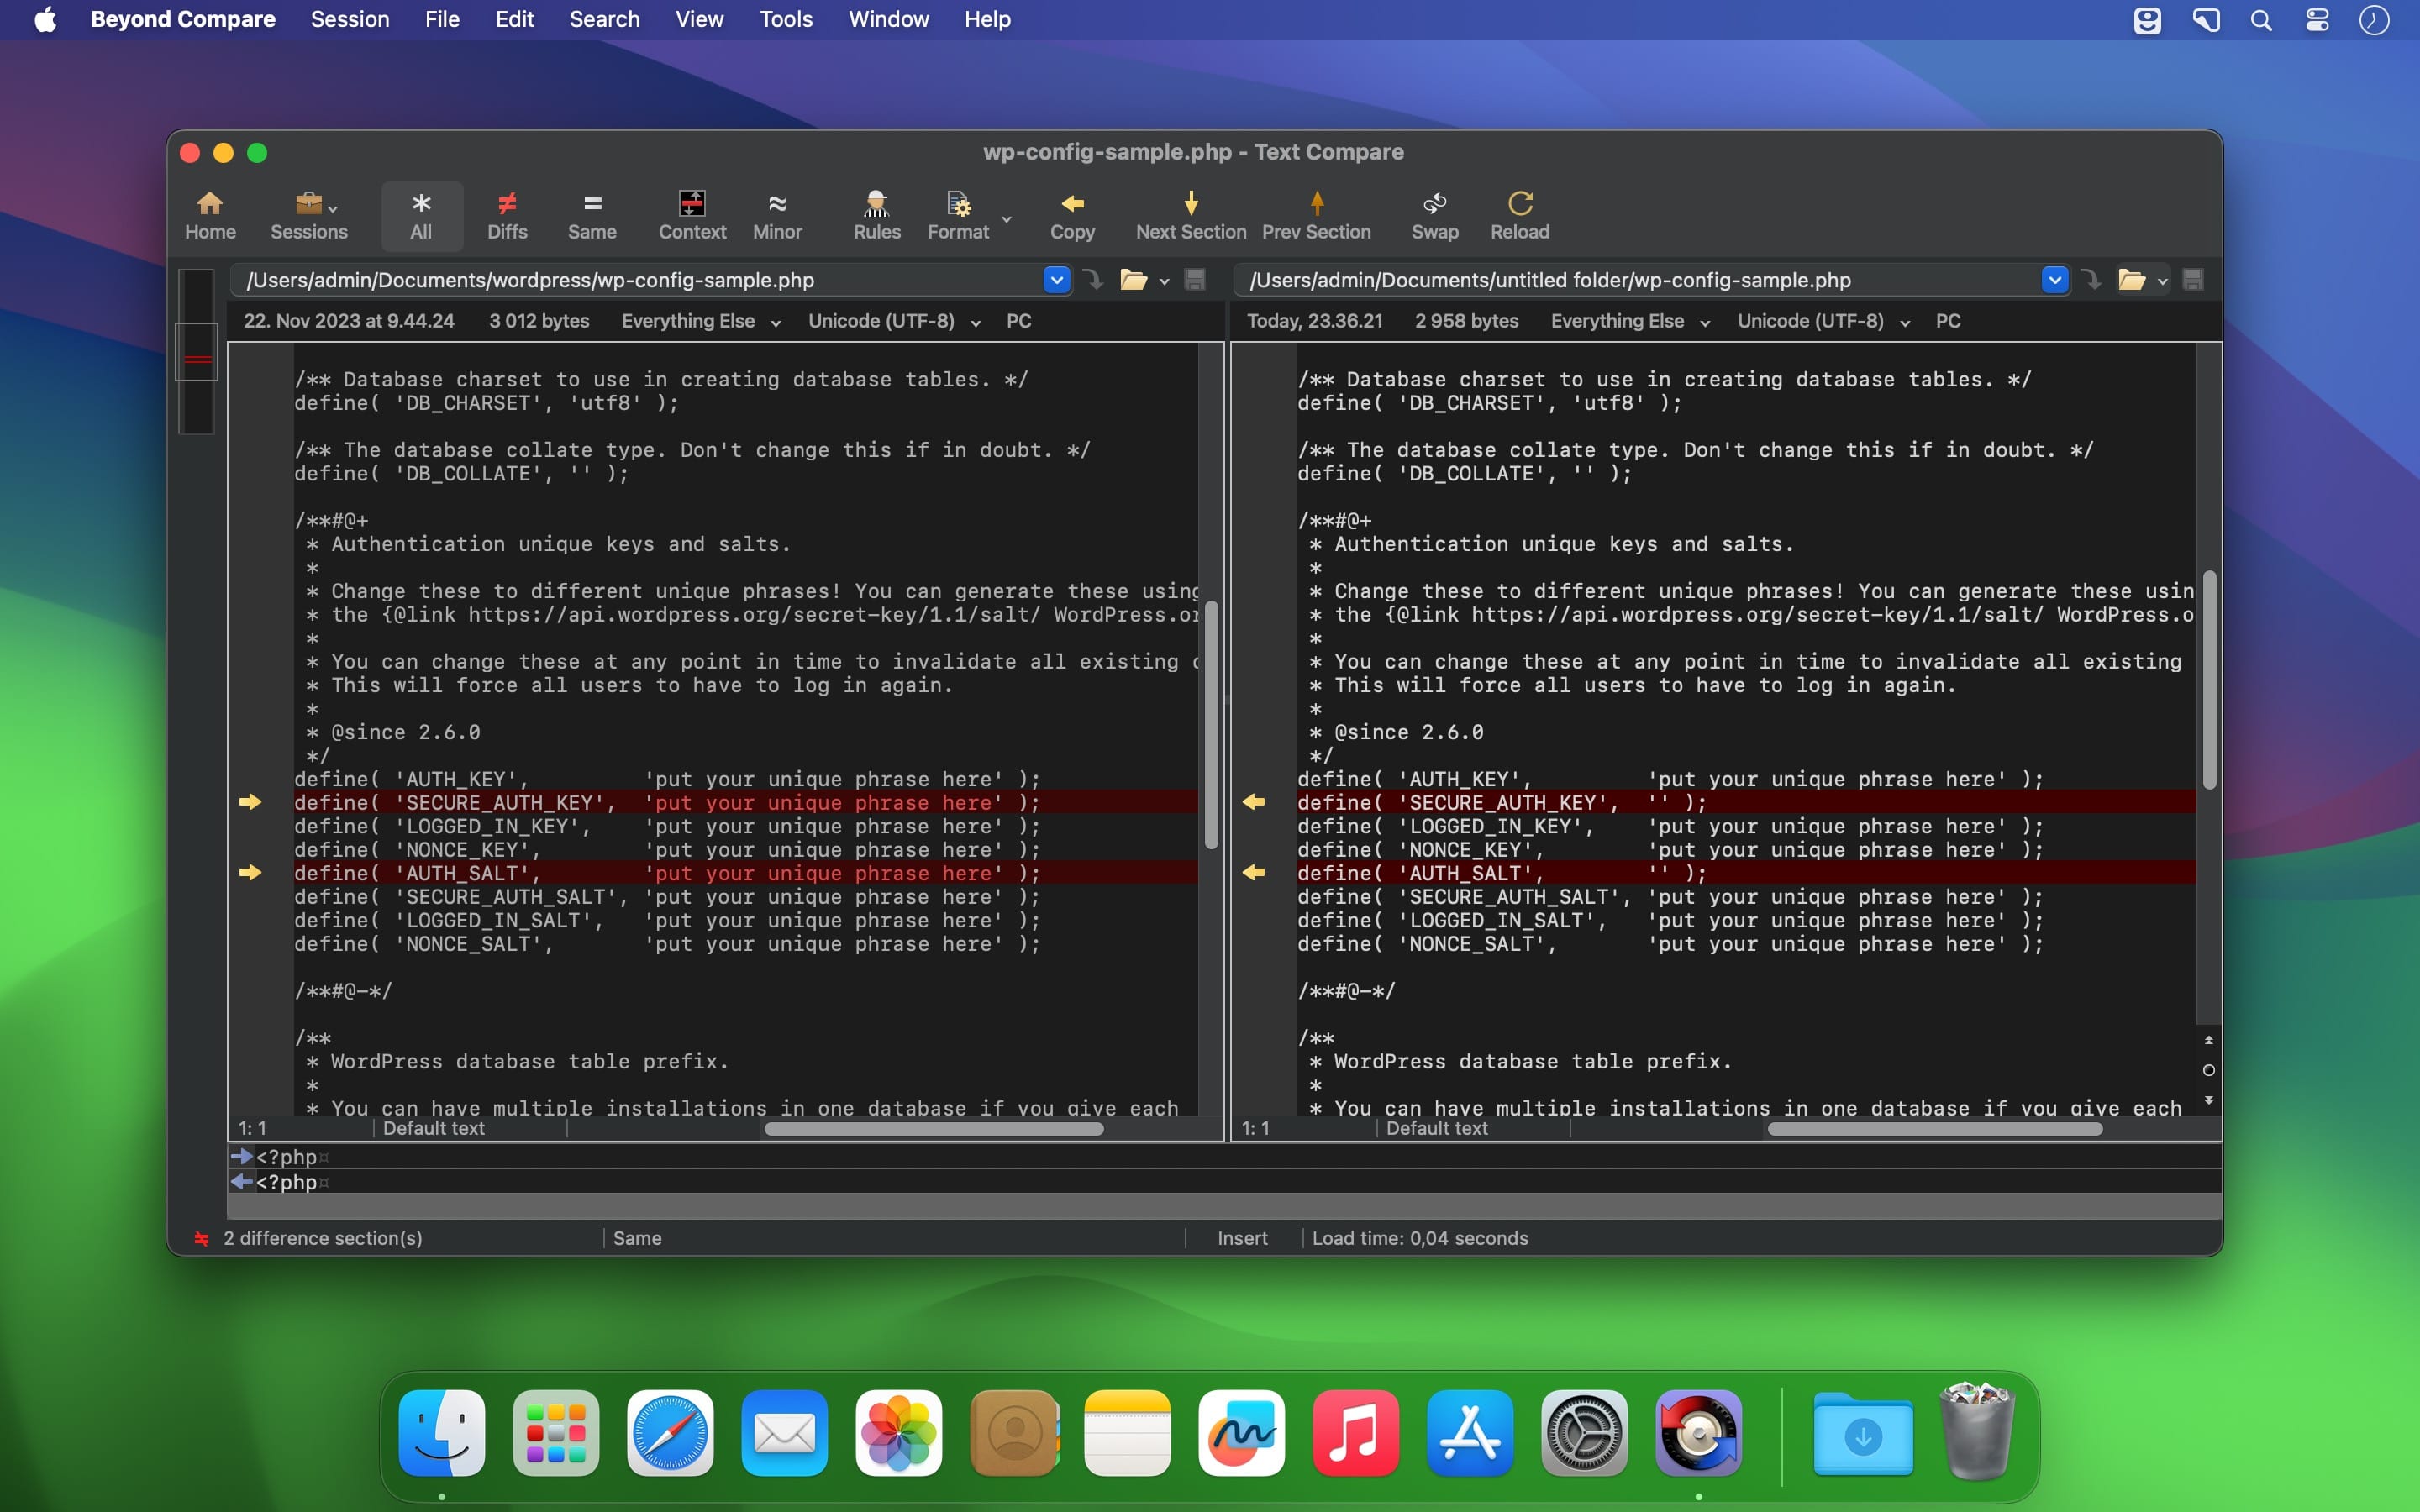Open Spotlight search in the menu bar
Viewport: 2420px width, 1512px height.
[x=2261, y=20]
